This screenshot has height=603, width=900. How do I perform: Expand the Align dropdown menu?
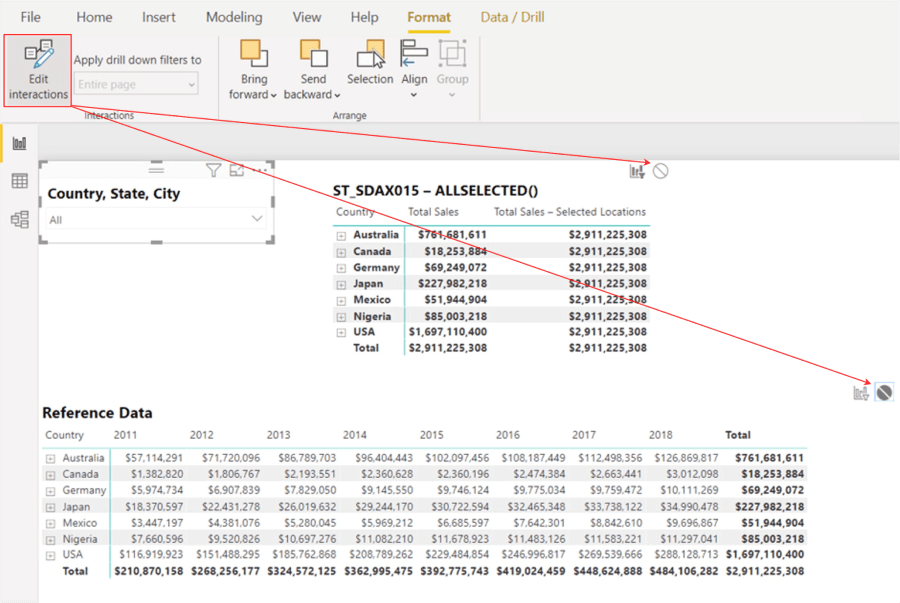(x=414, y=95)
